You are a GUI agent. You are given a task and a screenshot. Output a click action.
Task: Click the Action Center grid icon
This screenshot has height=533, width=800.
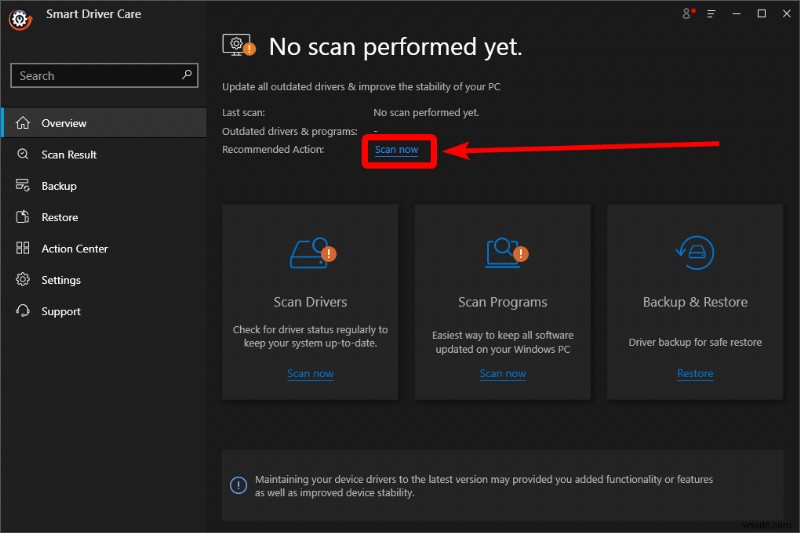(22, 248)
